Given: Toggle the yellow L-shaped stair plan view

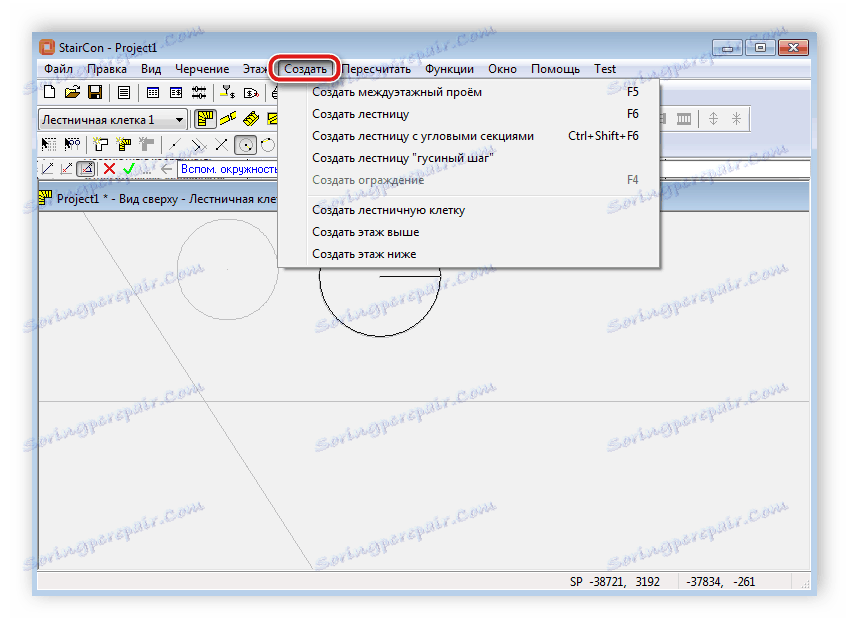Looking at the screenshot, I should pos(206,119).
